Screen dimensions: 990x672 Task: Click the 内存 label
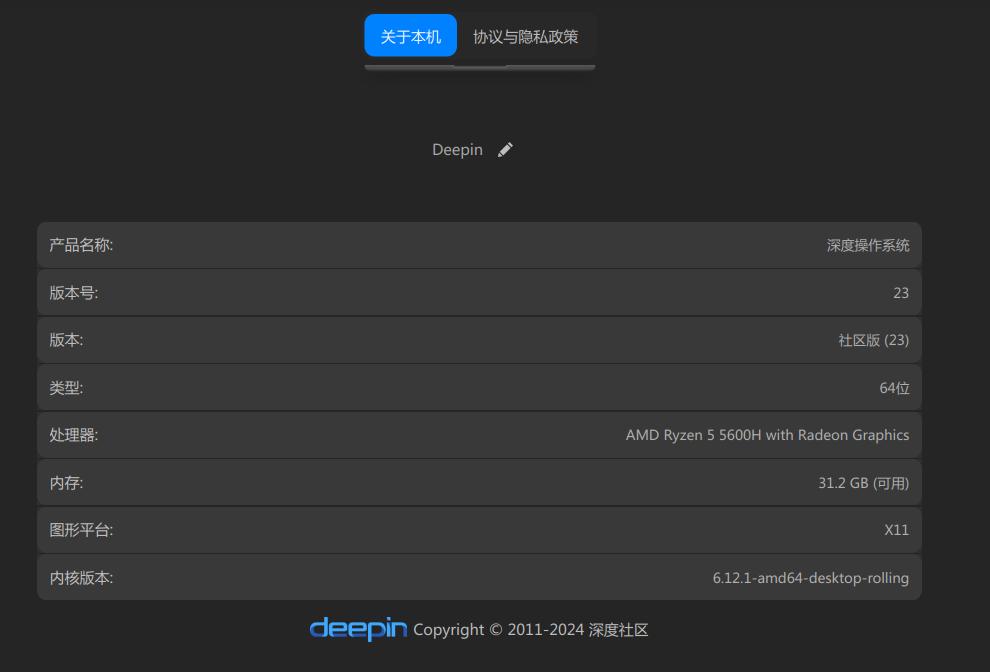66,483
